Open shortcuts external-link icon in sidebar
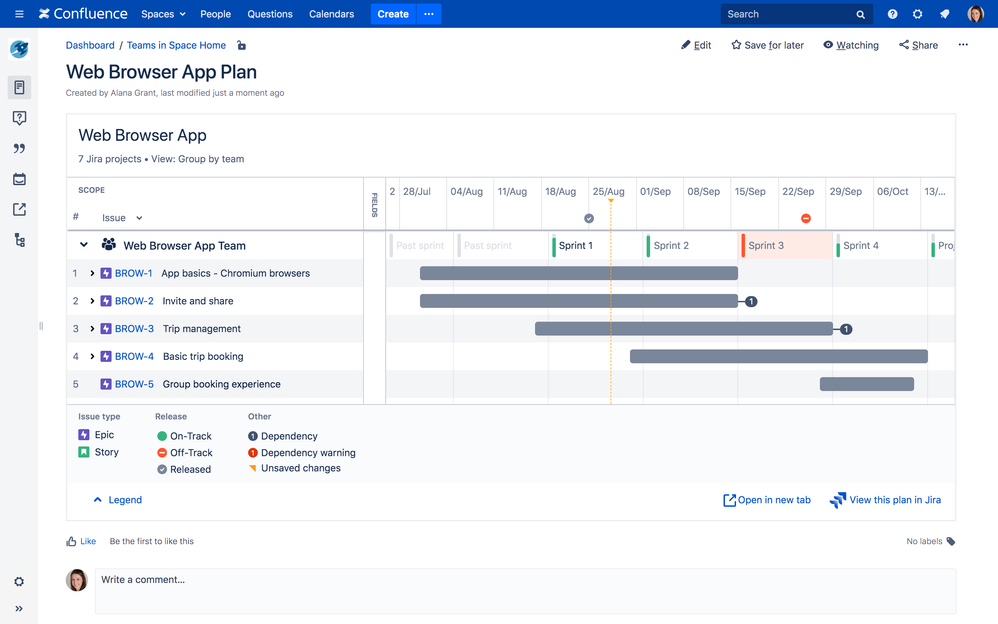The height and width of the screenshot is (624, 998). [x=19, y=209]
